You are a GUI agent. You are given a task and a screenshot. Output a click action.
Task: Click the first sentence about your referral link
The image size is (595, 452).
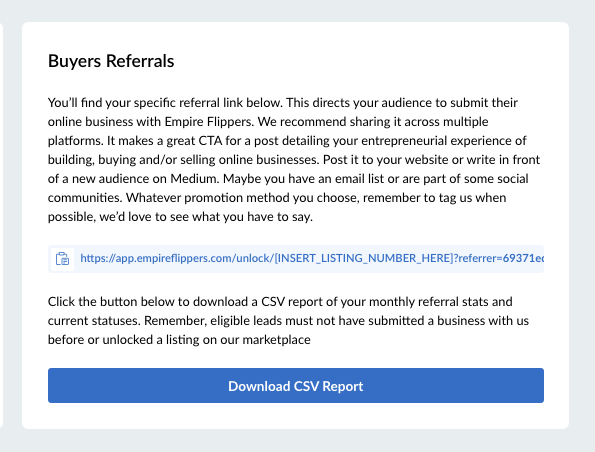(165, 102)
